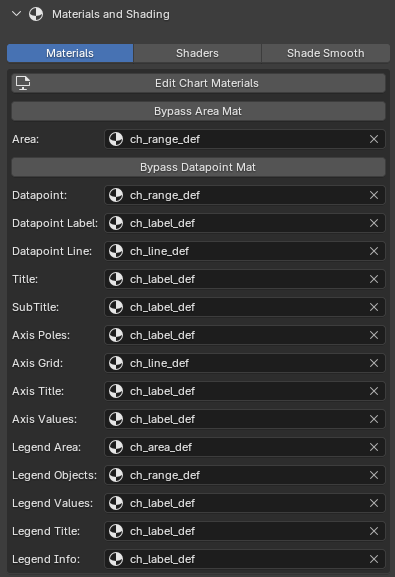Click material icon in Legend Area field
Viewport: 395px width, 577px height.
(x=116, y=447)
